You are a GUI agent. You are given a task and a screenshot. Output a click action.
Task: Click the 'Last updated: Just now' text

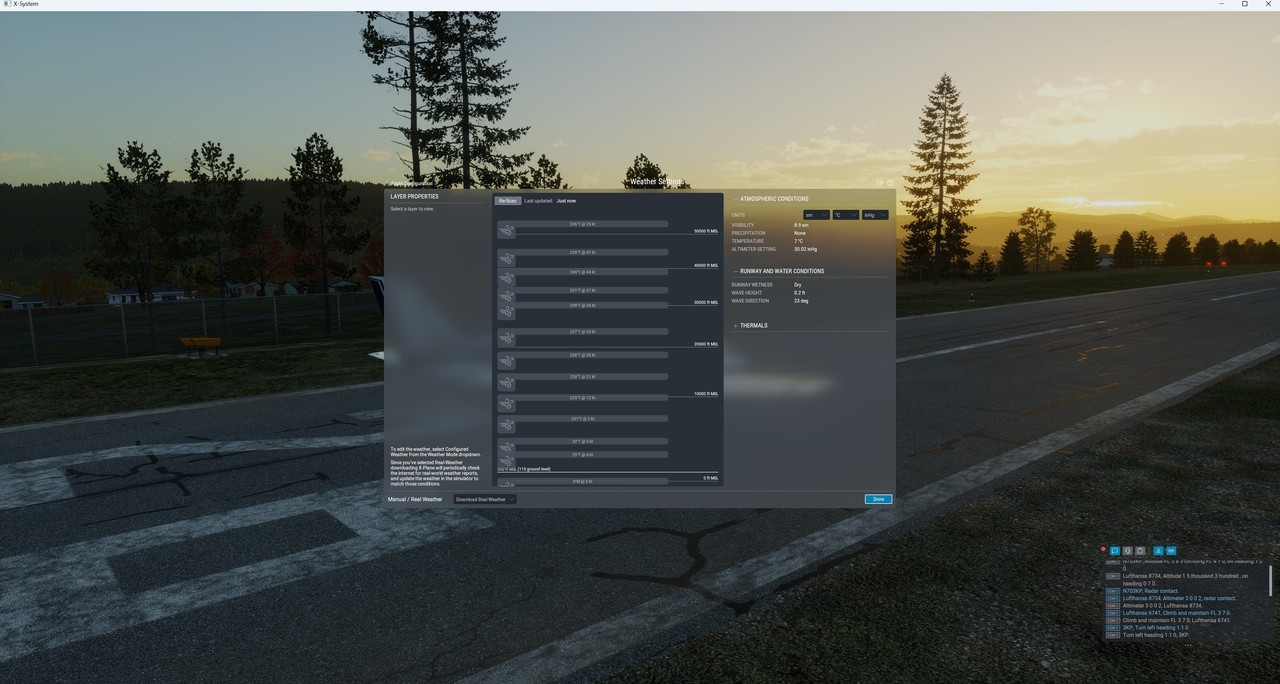click(x=550, y=201)
